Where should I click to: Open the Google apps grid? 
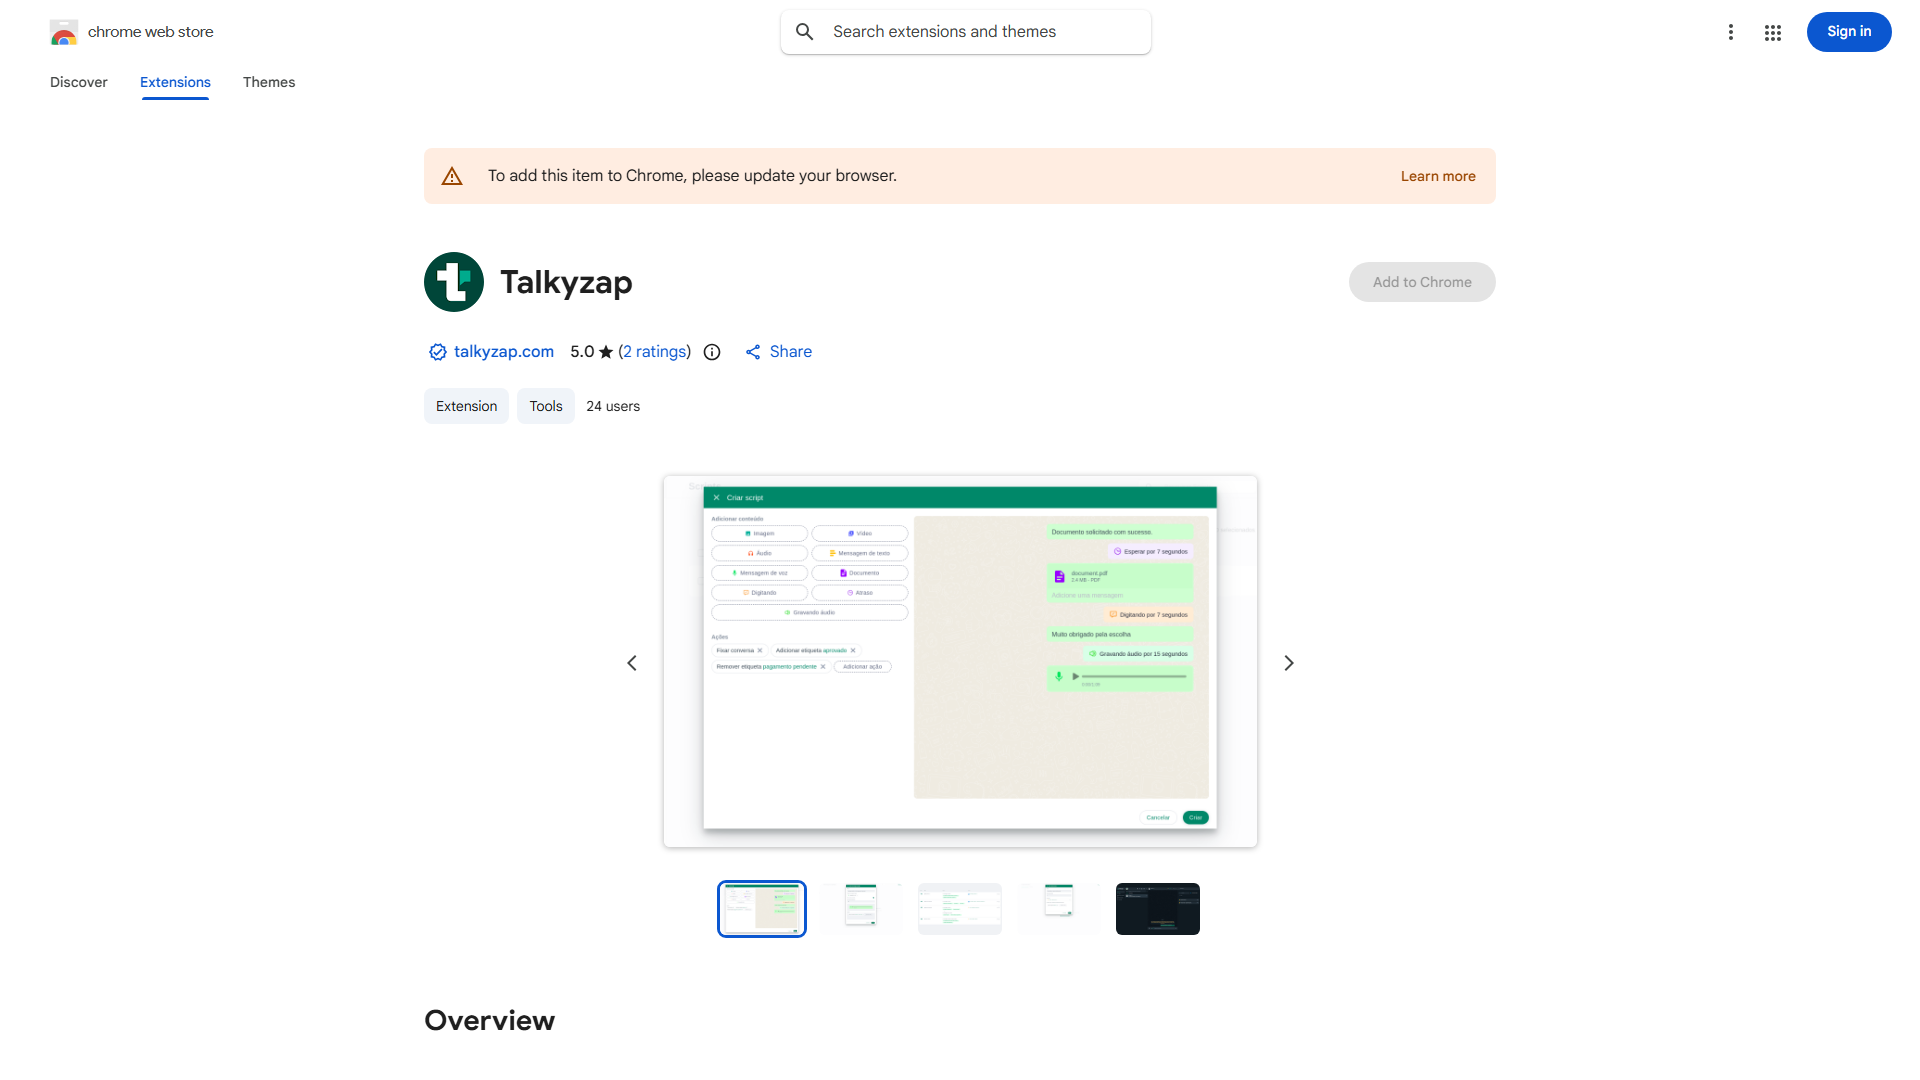coord(1773,32)
